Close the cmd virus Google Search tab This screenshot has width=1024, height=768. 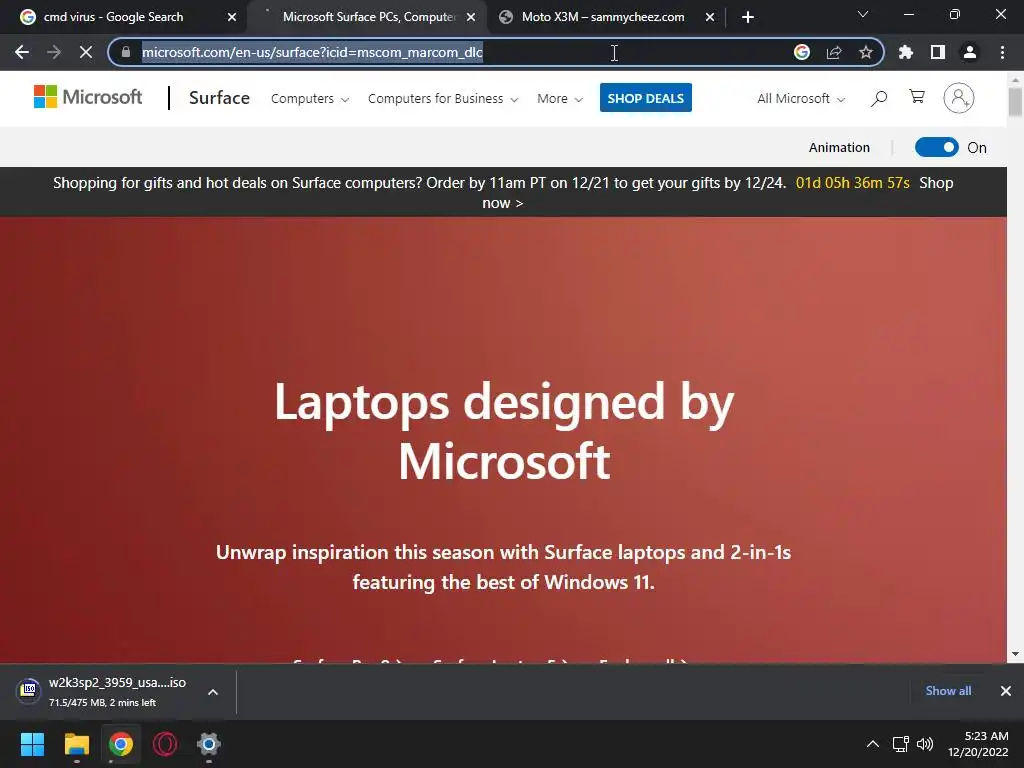[232, 17]
